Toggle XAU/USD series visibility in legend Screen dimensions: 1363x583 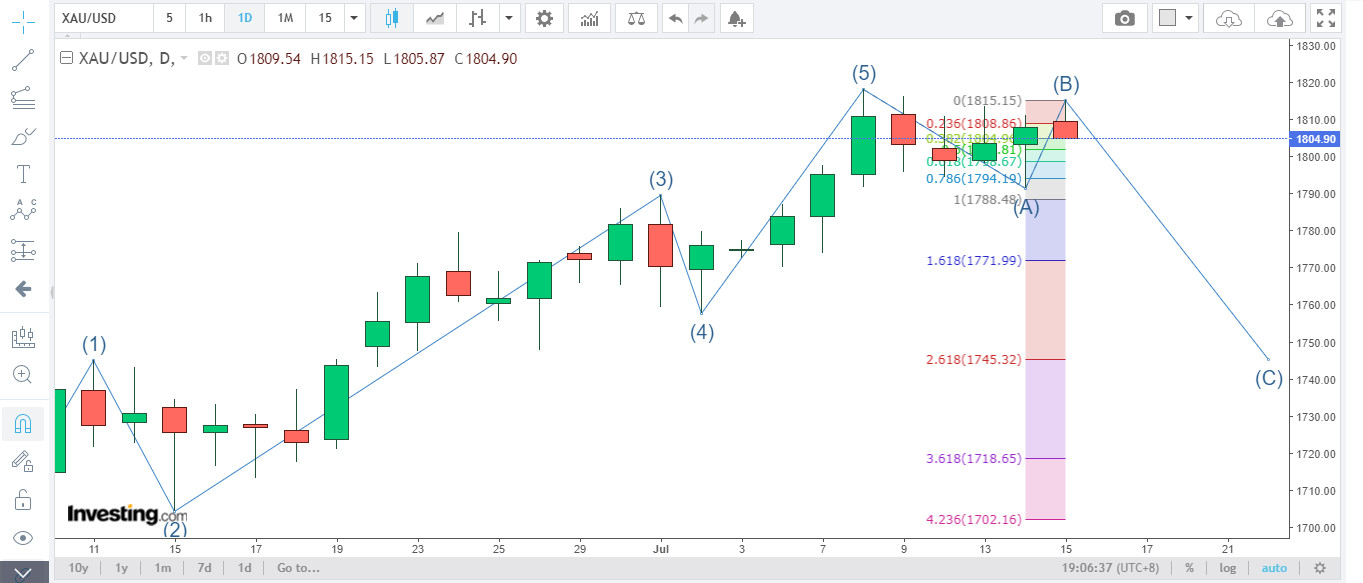(204, 59)
